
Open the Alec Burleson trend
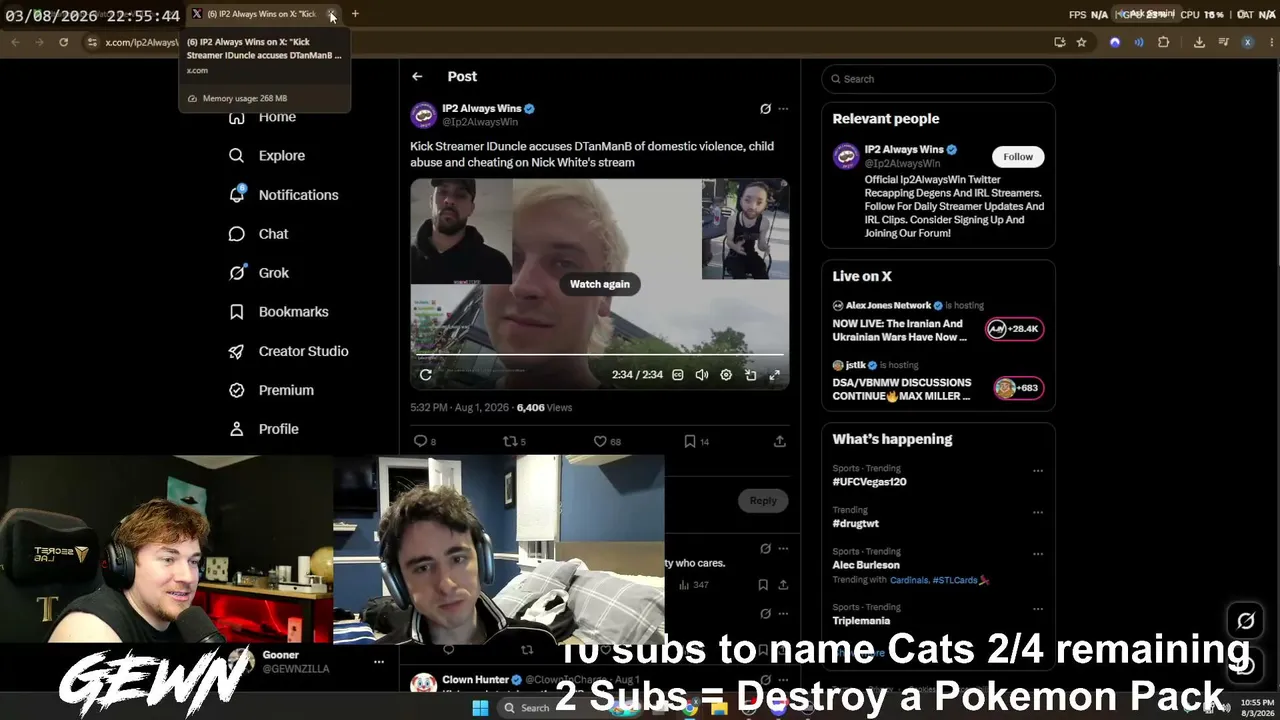(866, 565)
